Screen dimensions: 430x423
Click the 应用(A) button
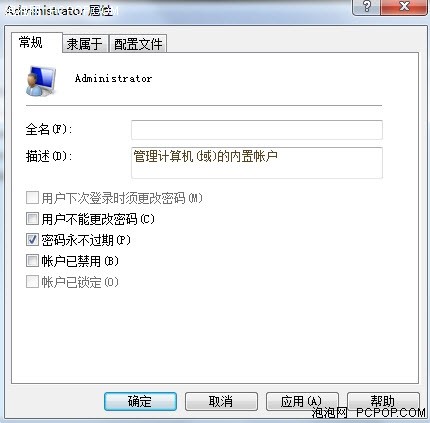302,401
